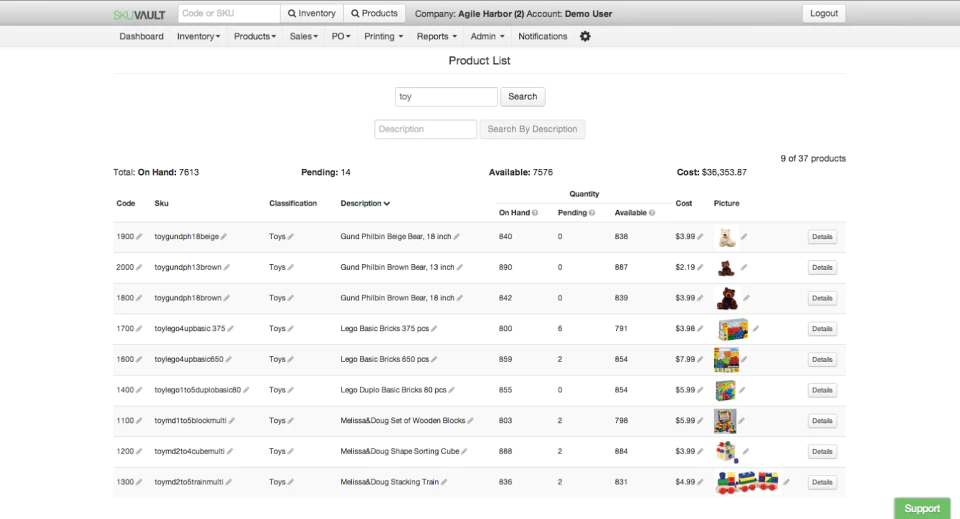Open the Lego 650 pcs product thumbnail
The image size is (960, 519).
(x=726, y=359)
